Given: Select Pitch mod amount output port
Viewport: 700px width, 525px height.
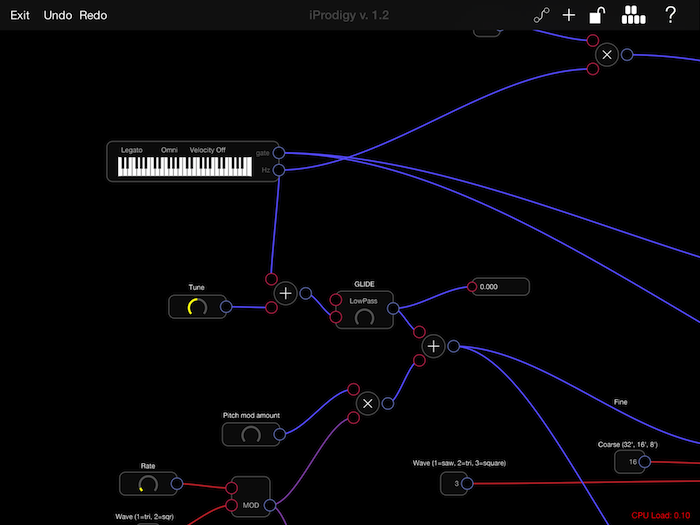Looking at the screenshot, I should click(x=279, y=434).
